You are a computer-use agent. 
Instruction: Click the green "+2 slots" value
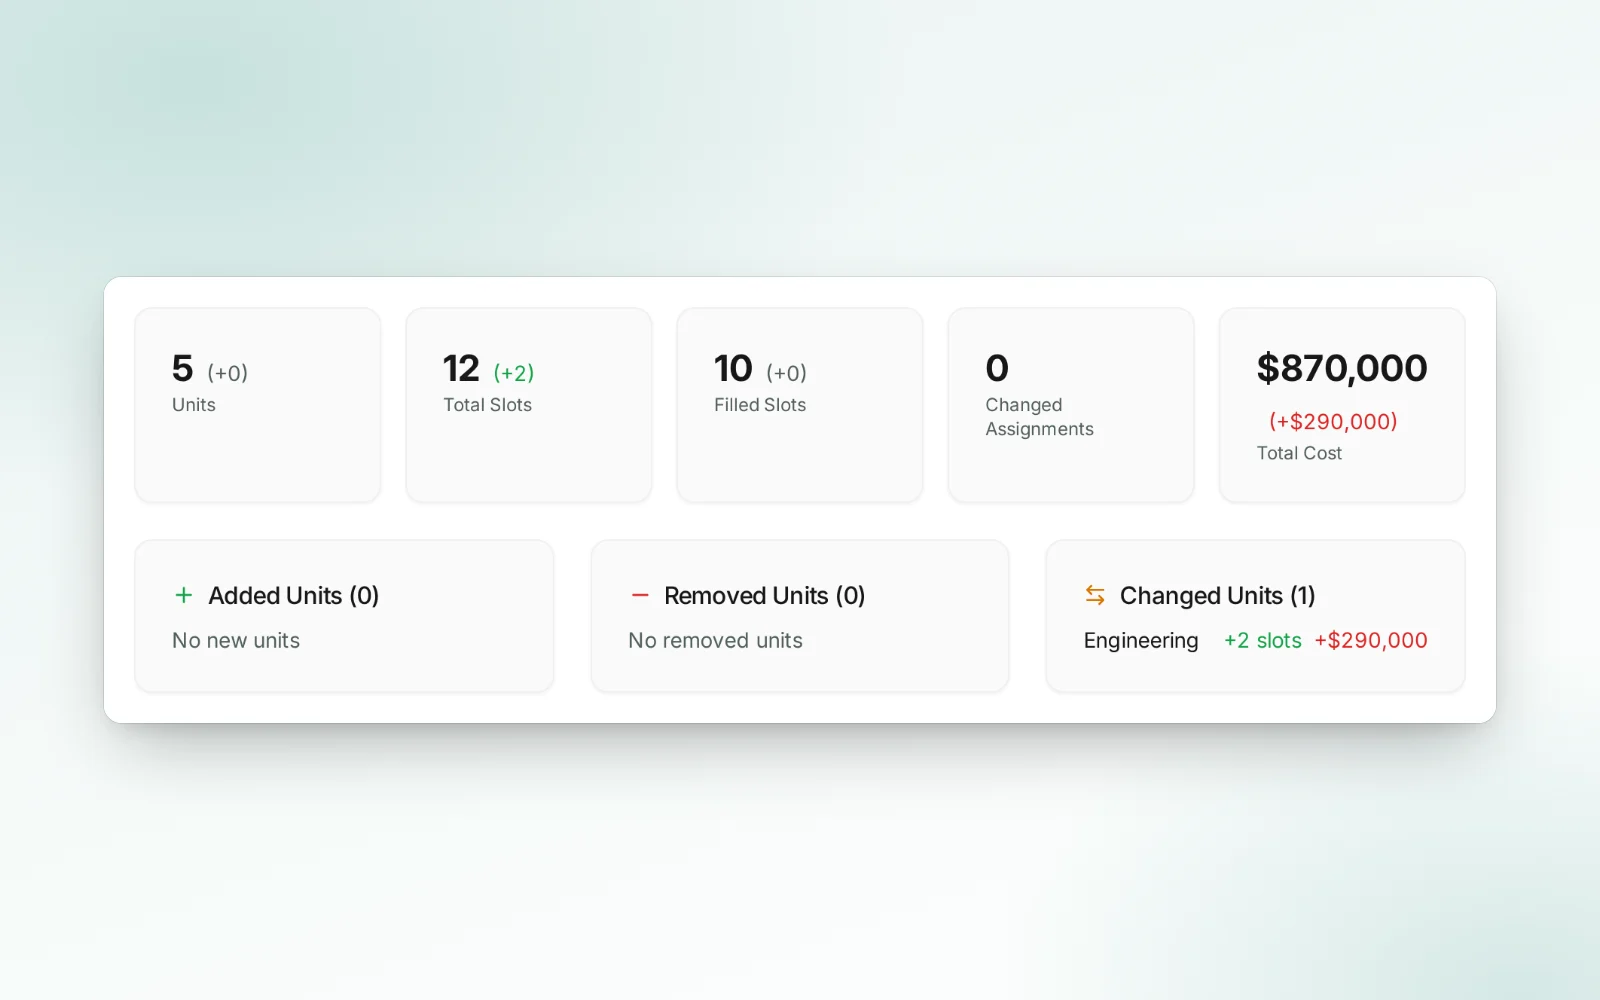click(x=1263, y=640)
